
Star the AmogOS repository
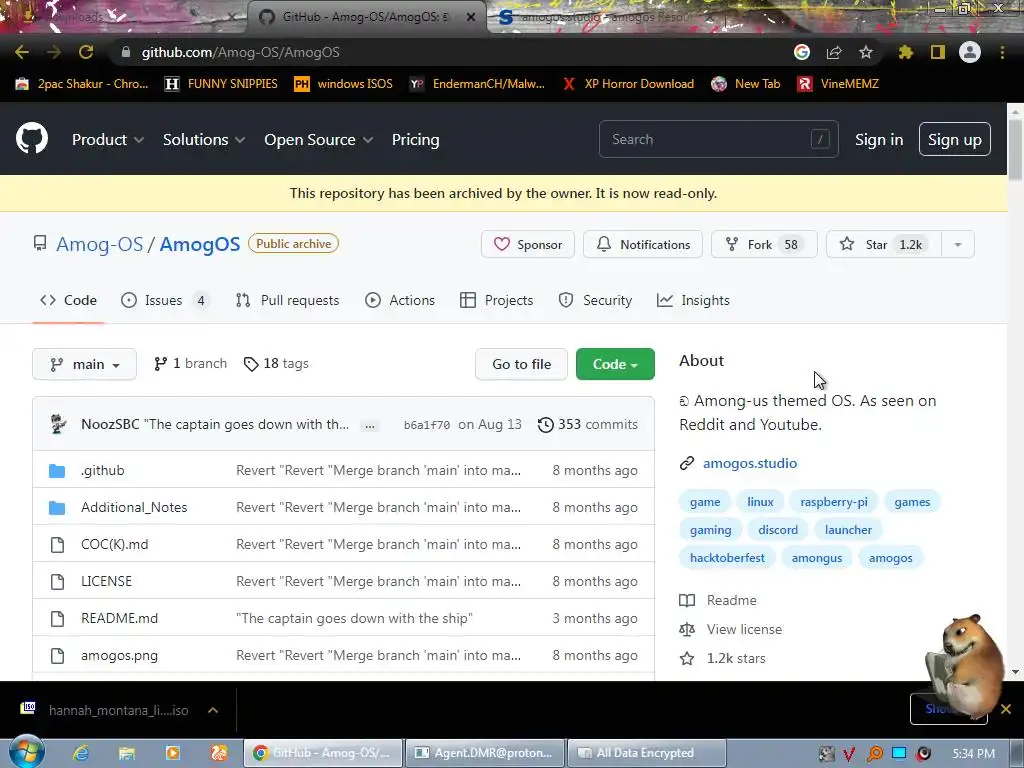tap(884, 244)
